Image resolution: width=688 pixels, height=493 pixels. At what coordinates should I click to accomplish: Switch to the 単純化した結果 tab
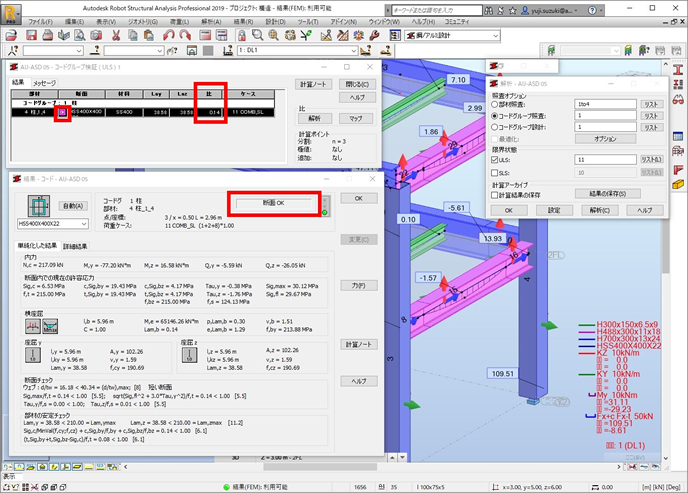point(37,246)
